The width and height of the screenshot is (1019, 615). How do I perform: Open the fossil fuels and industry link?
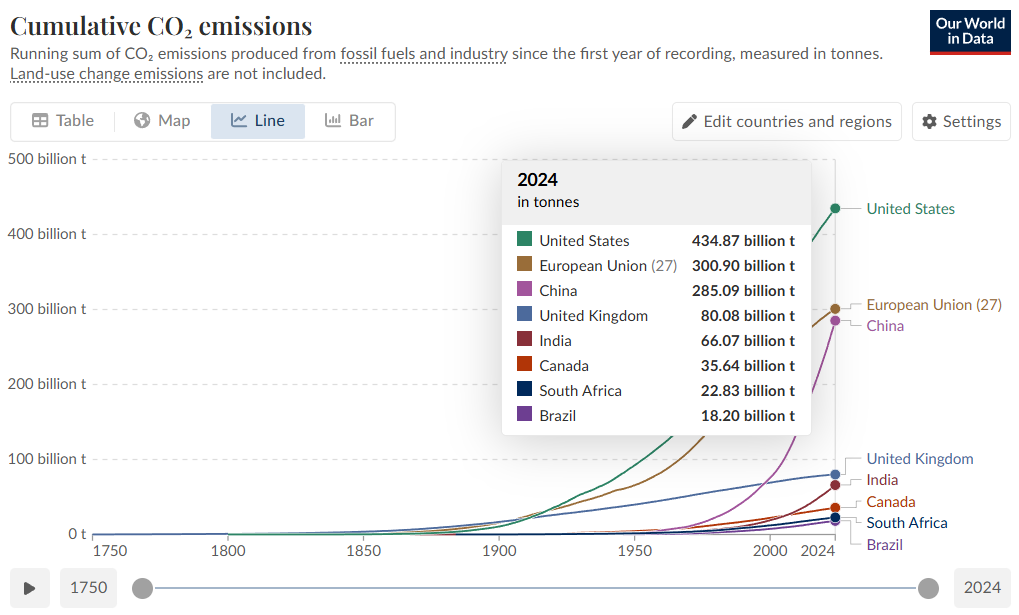(x=423, y=54)
